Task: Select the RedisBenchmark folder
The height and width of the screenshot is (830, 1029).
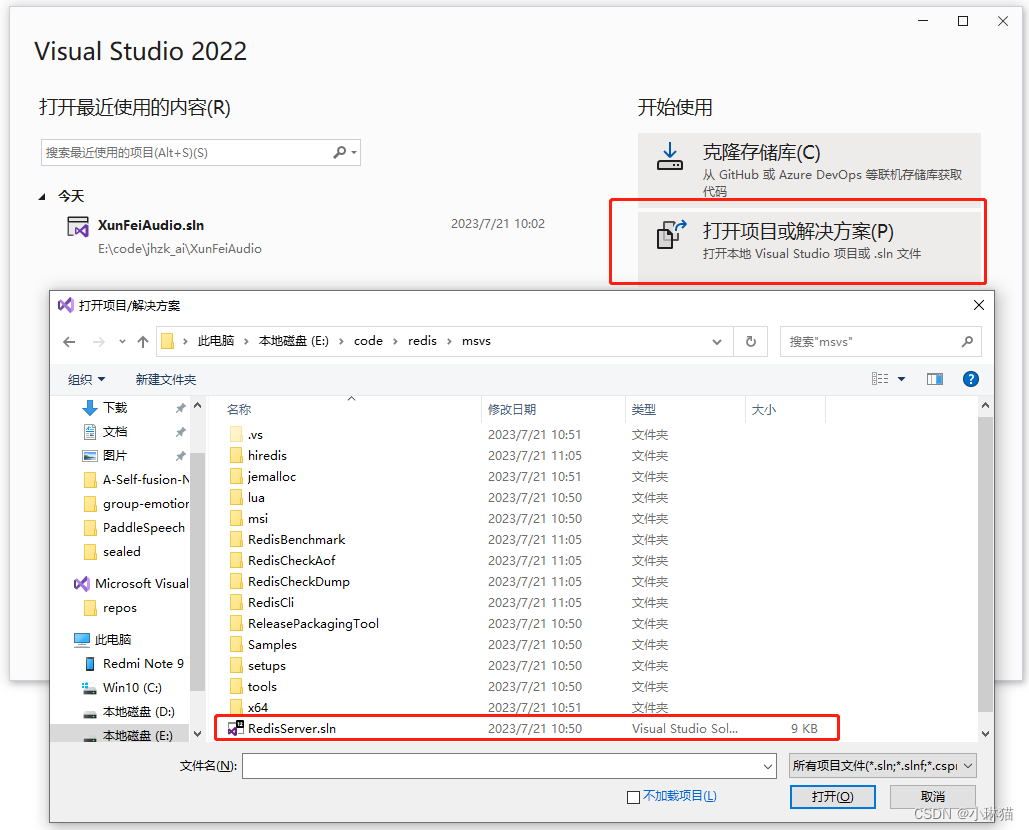Action: [297, 539]
